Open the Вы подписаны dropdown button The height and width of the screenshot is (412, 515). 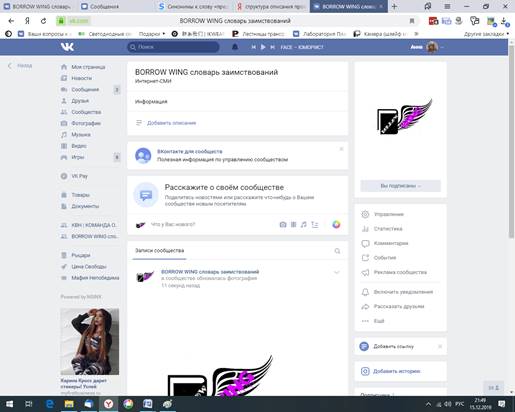[401, 186]
